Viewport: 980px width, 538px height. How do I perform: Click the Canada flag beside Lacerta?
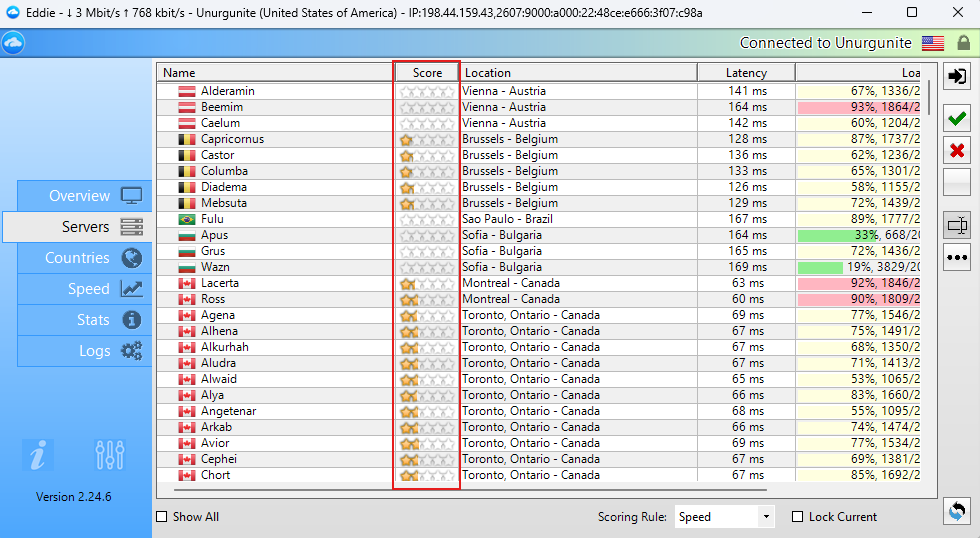[x=187, y=283]
